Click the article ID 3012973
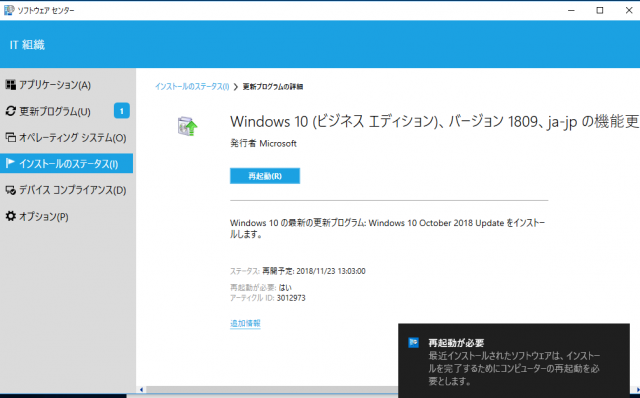This screenshot has height=398, width=640. click(x=291, y=298)
